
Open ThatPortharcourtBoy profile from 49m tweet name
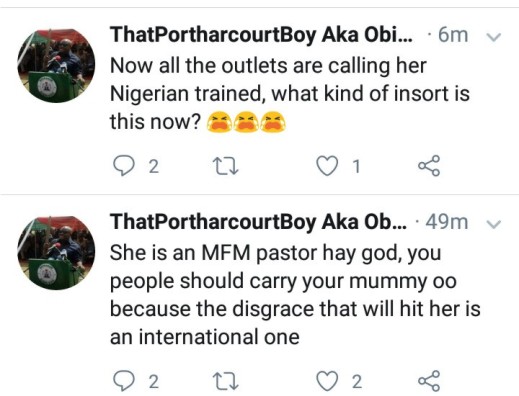tap(258, 222)
